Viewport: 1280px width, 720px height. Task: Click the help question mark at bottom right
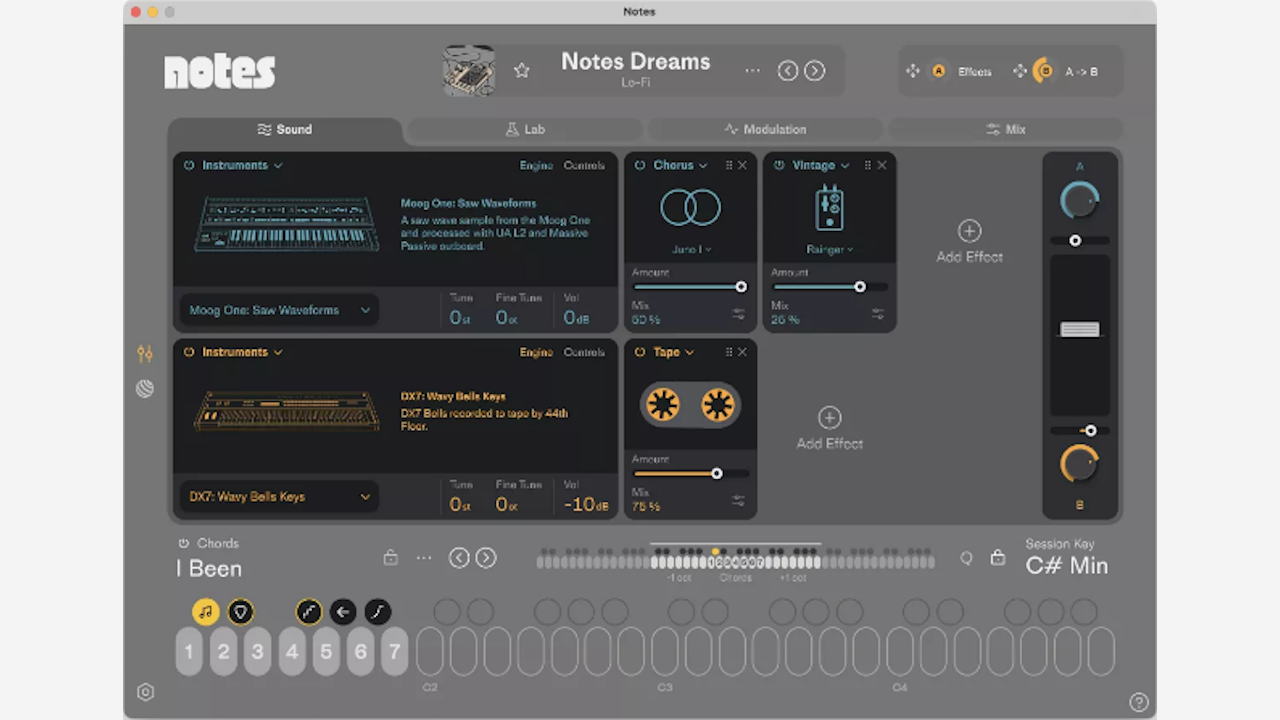1139,702
